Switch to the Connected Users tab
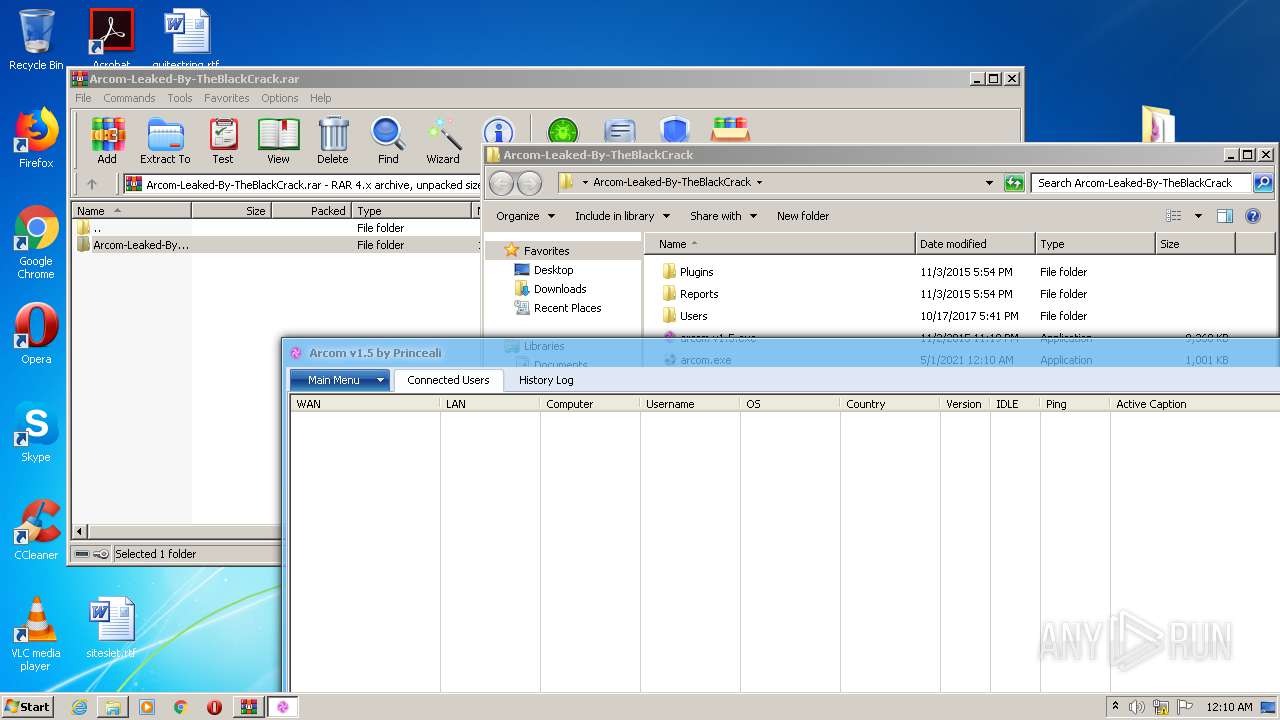1280x720 pixels. (x=448, y=380)
